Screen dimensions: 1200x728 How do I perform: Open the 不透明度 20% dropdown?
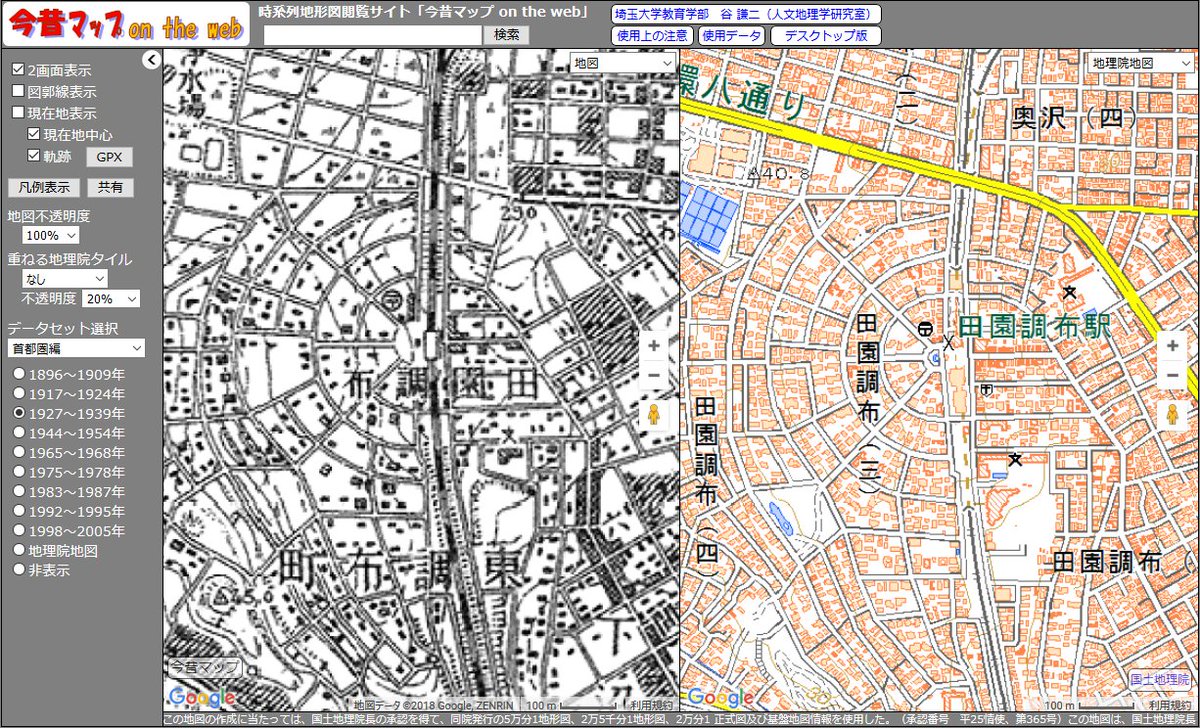pyautogui.click(x=111, y=298)
